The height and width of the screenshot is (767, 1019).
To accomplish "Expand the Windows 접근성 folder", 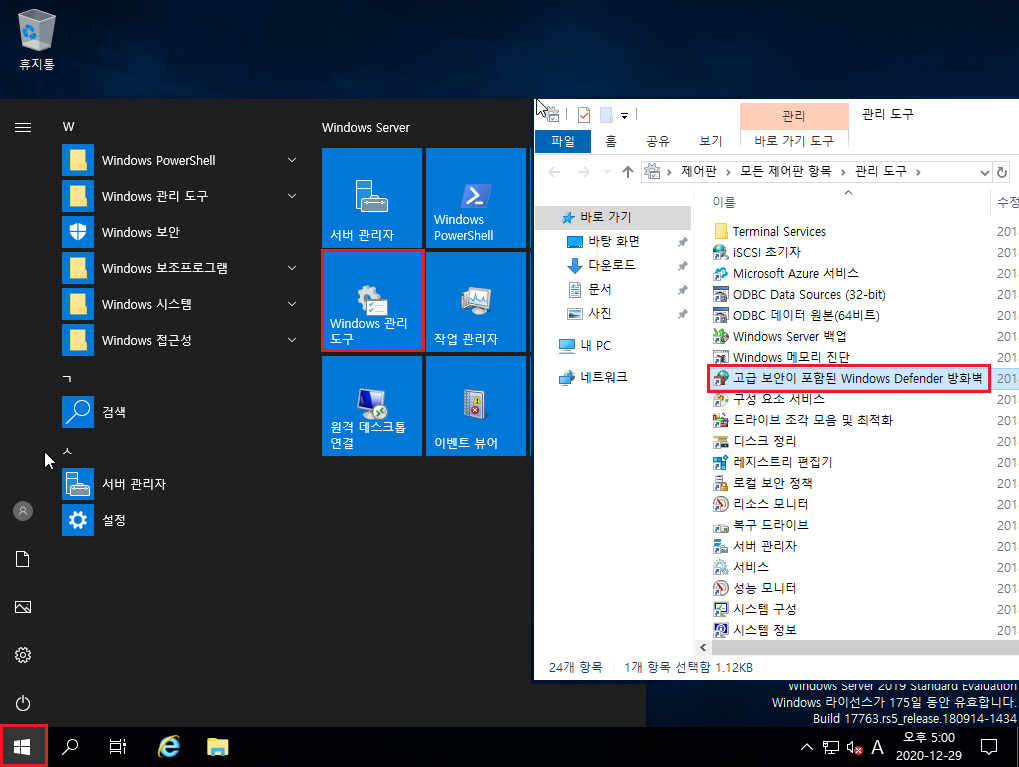I will pyautogui.click(x=292, y=340).
